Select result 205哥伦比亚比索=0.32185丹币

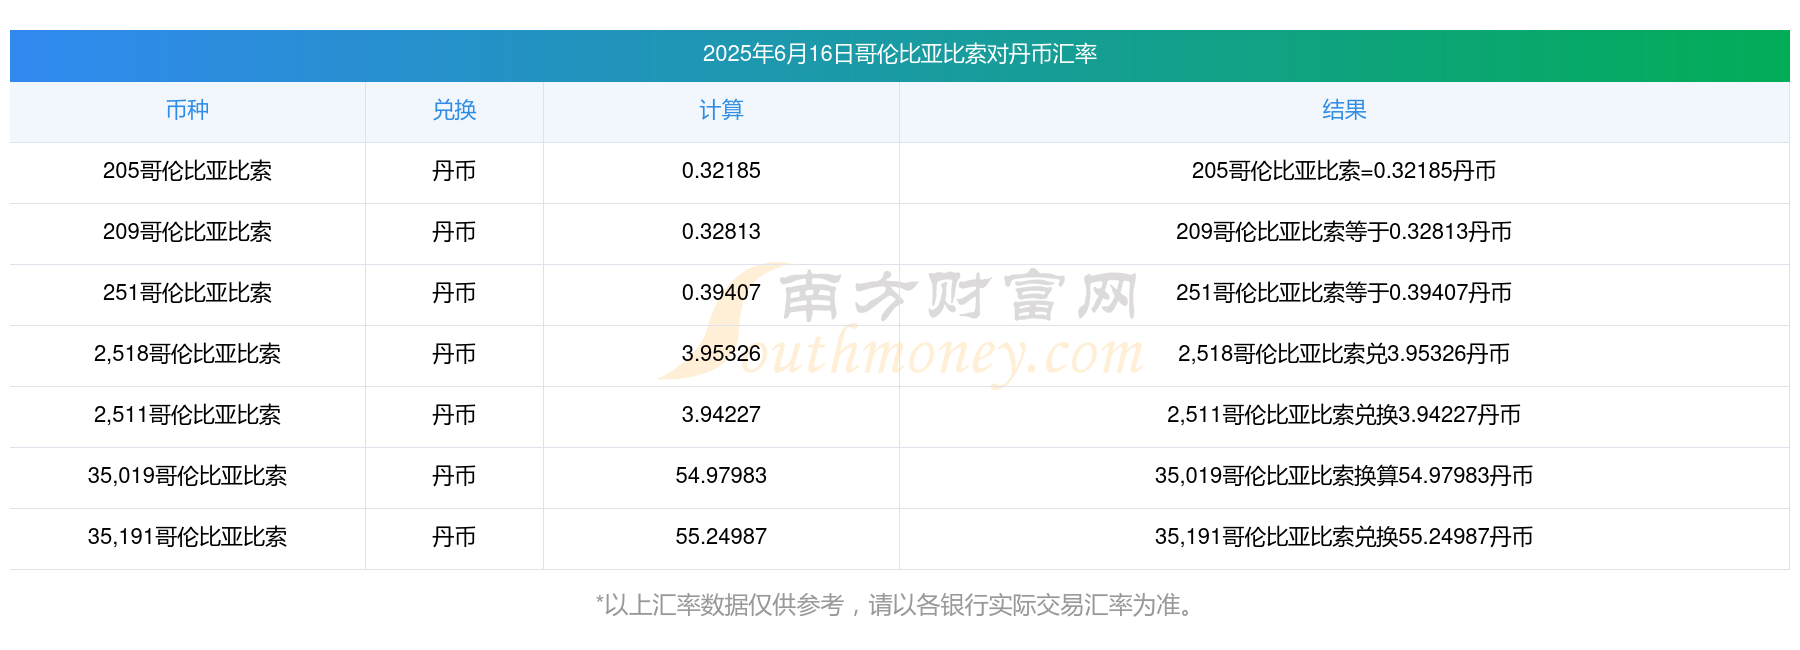[x=1344, y=171]
